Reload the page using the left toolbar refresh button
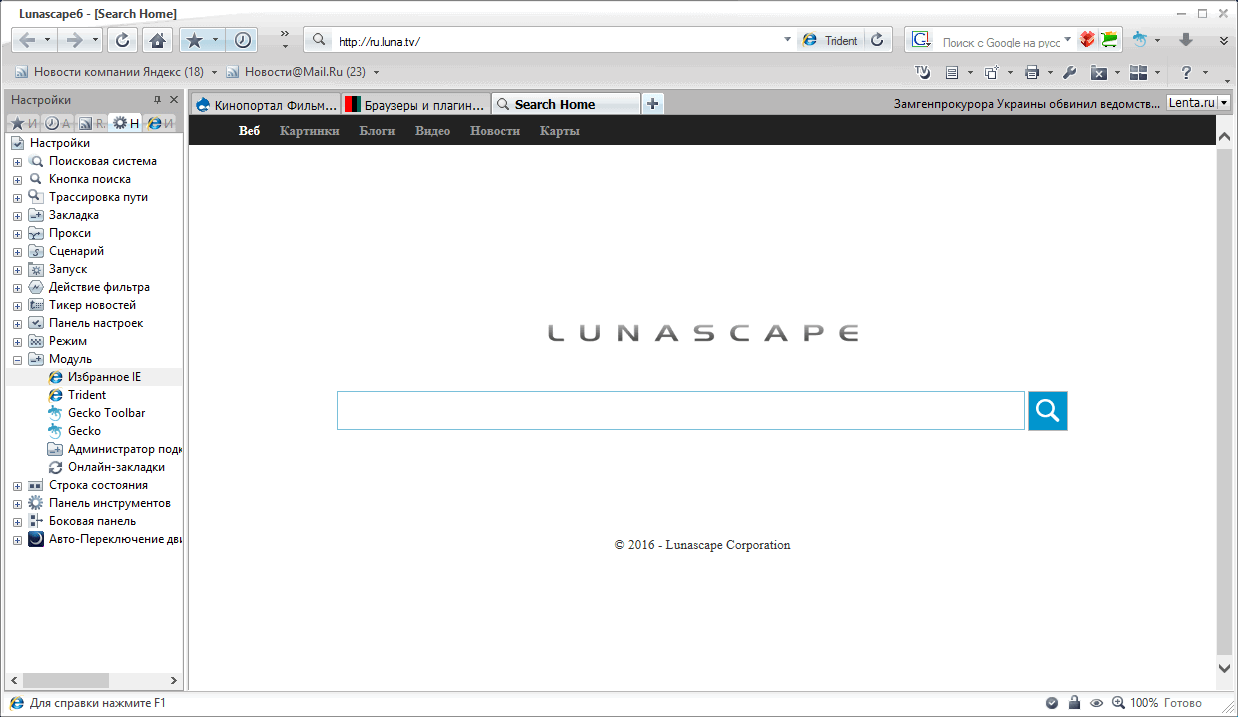 [x=121, y=40]
